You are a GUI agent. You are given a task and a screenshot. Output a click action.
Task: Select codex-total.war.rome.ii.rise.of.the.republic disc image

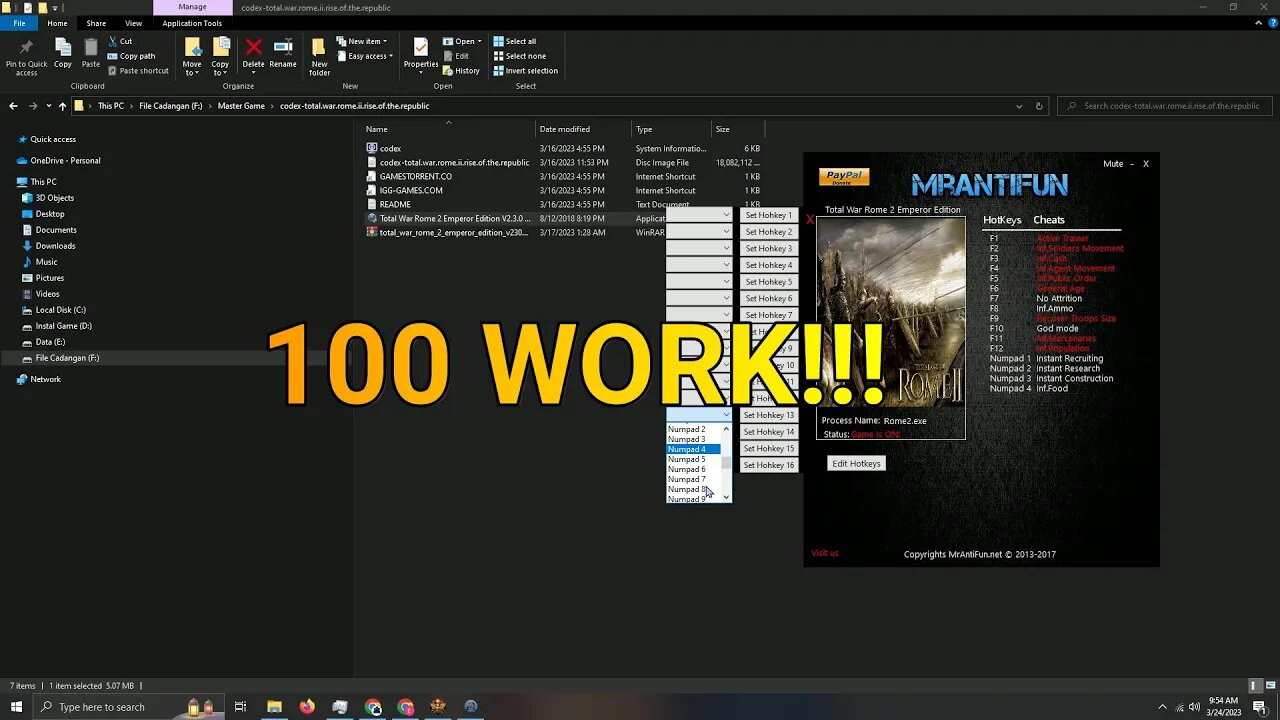(454, 163)
